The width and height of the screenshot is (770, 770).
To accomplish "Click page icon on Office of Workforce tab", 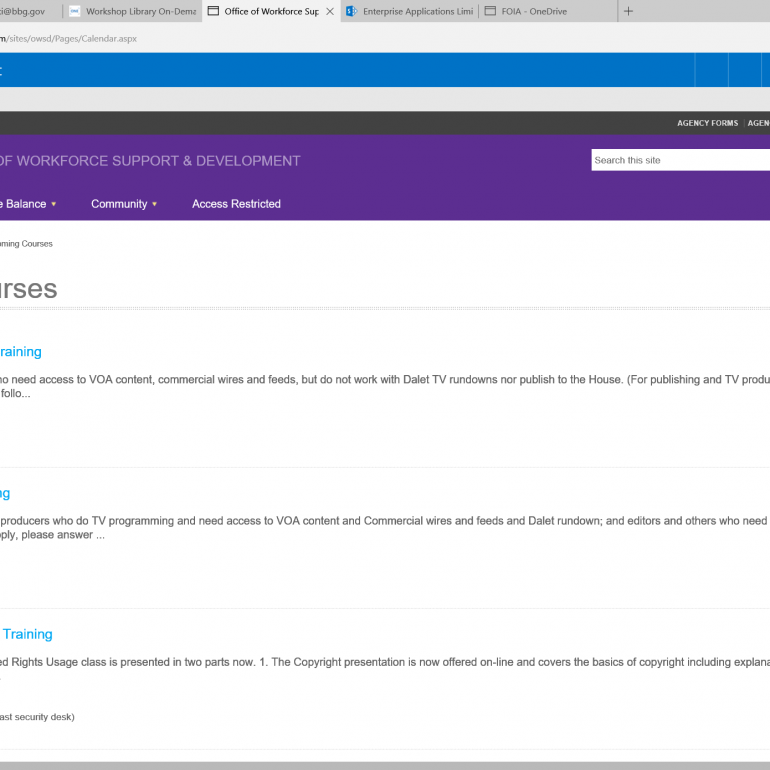I will pyautogui.click(x=213, y=11).
